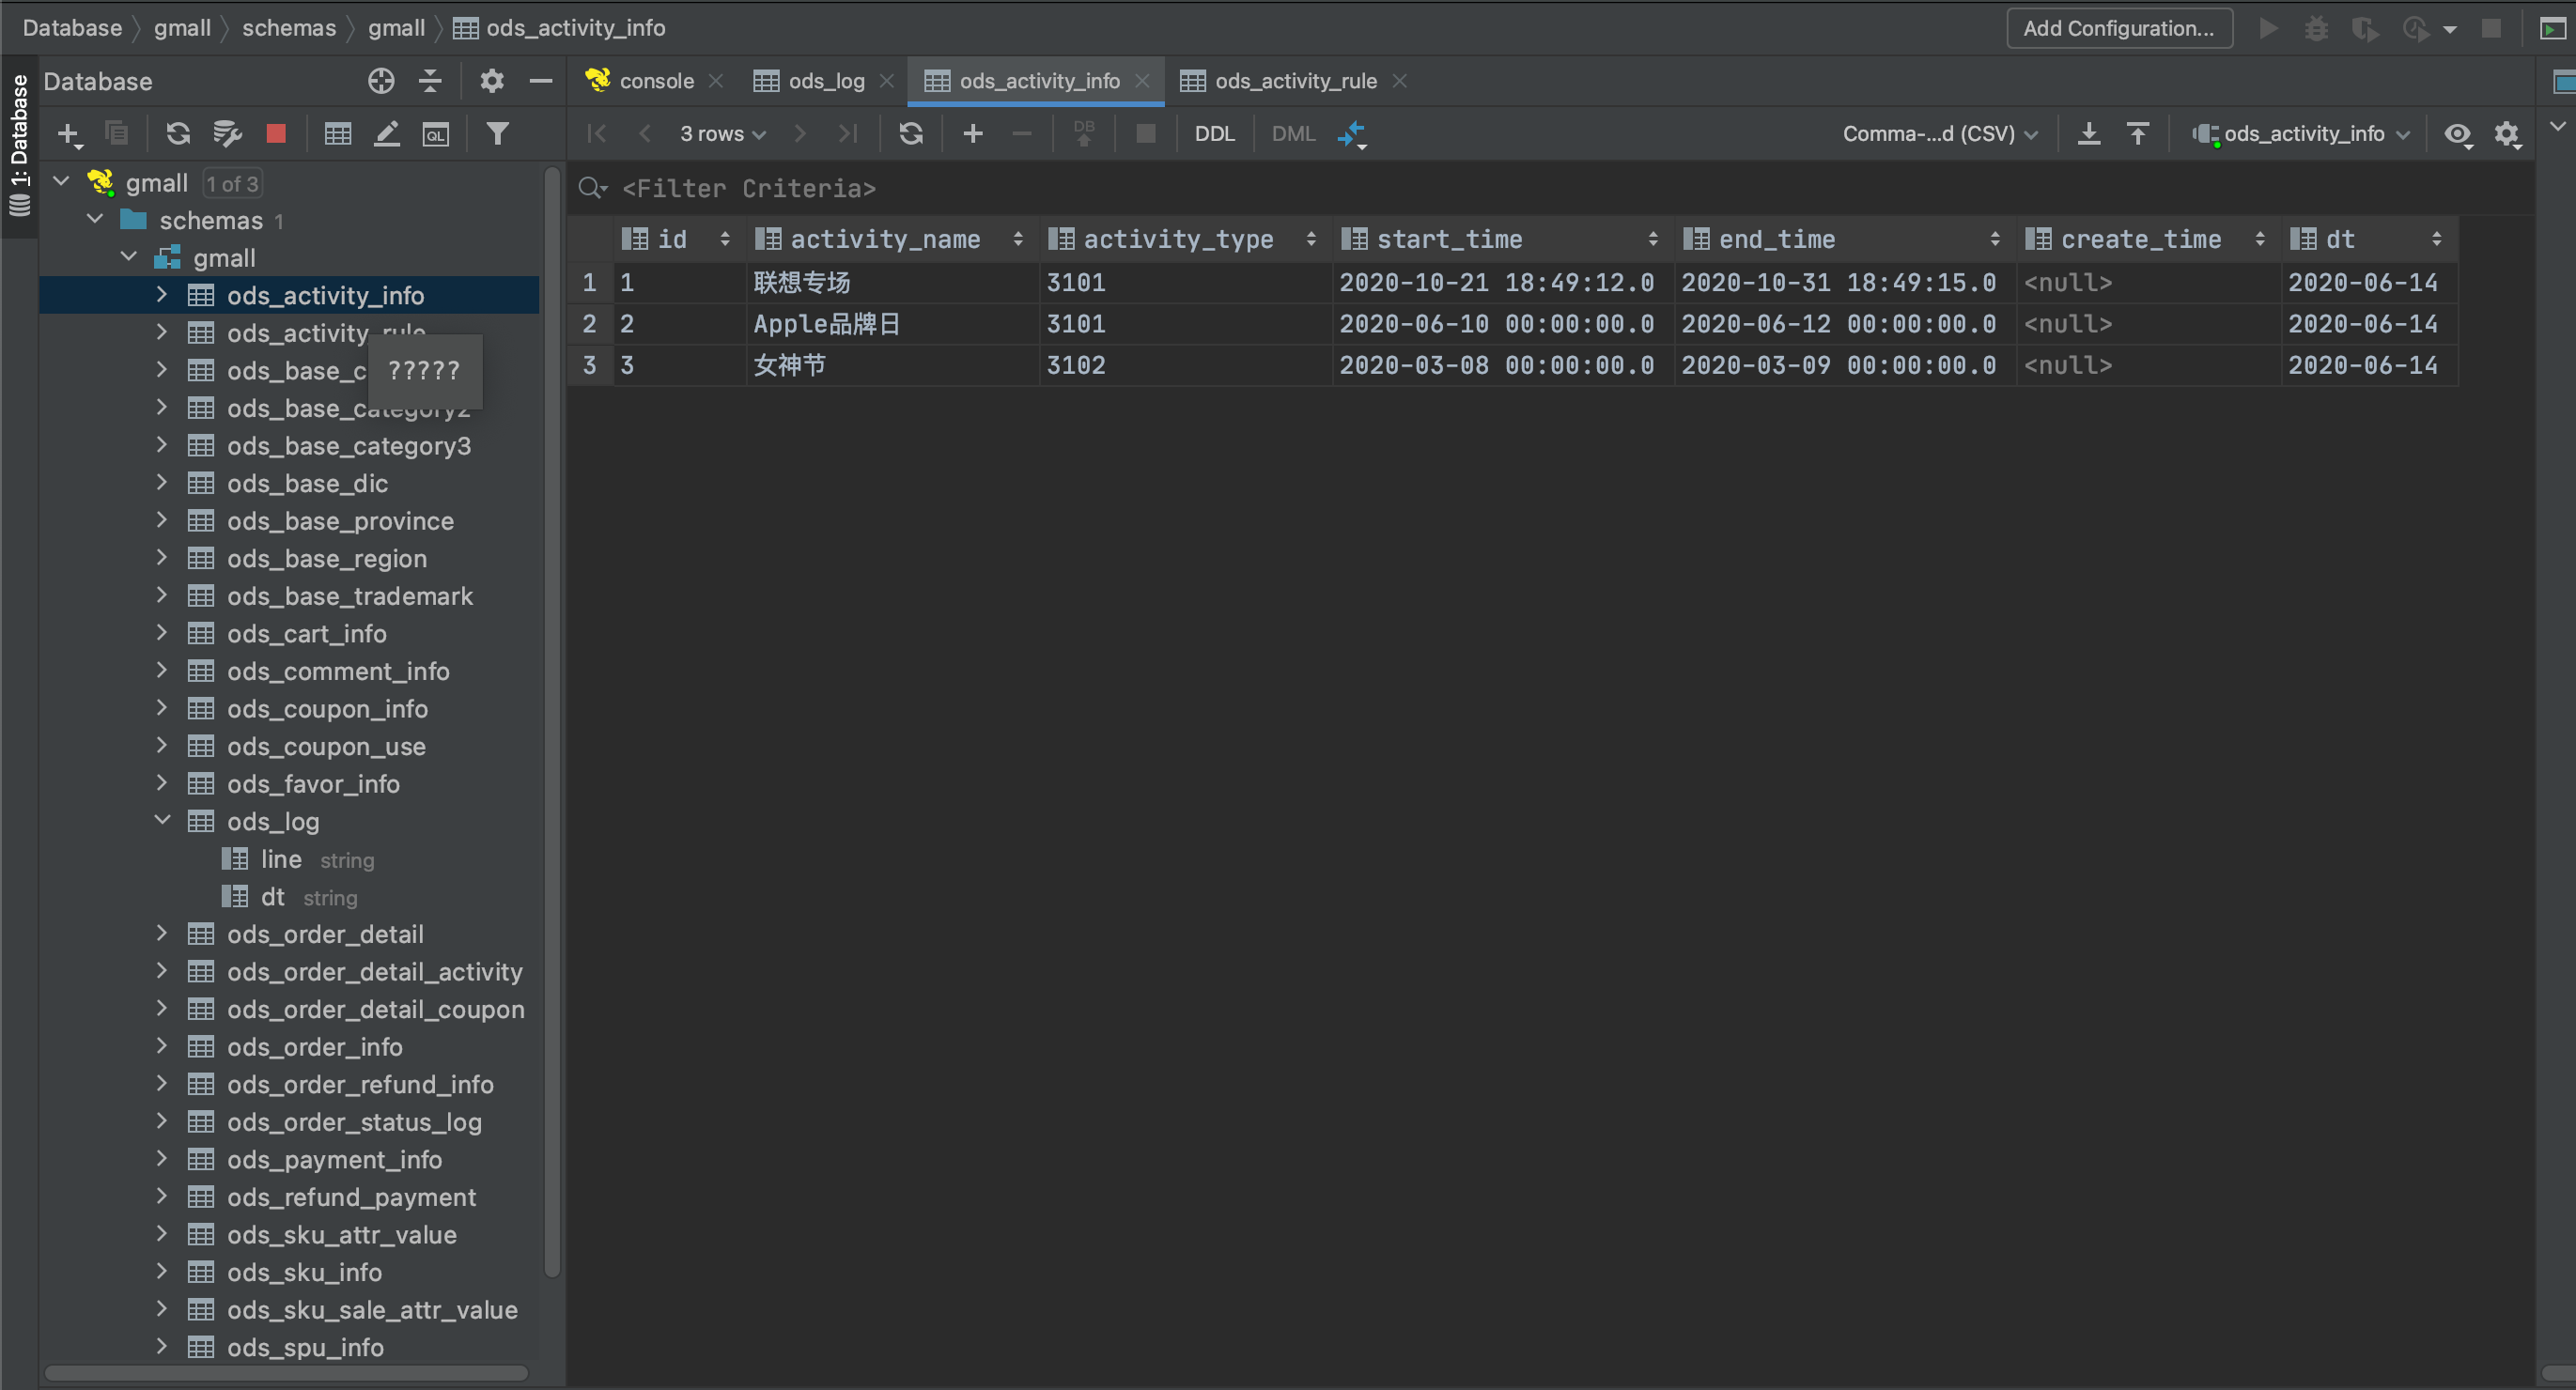Screen dimensions: 2576x1390
Task: Add a new row with the plus icon
Action: tap(972, 133)
